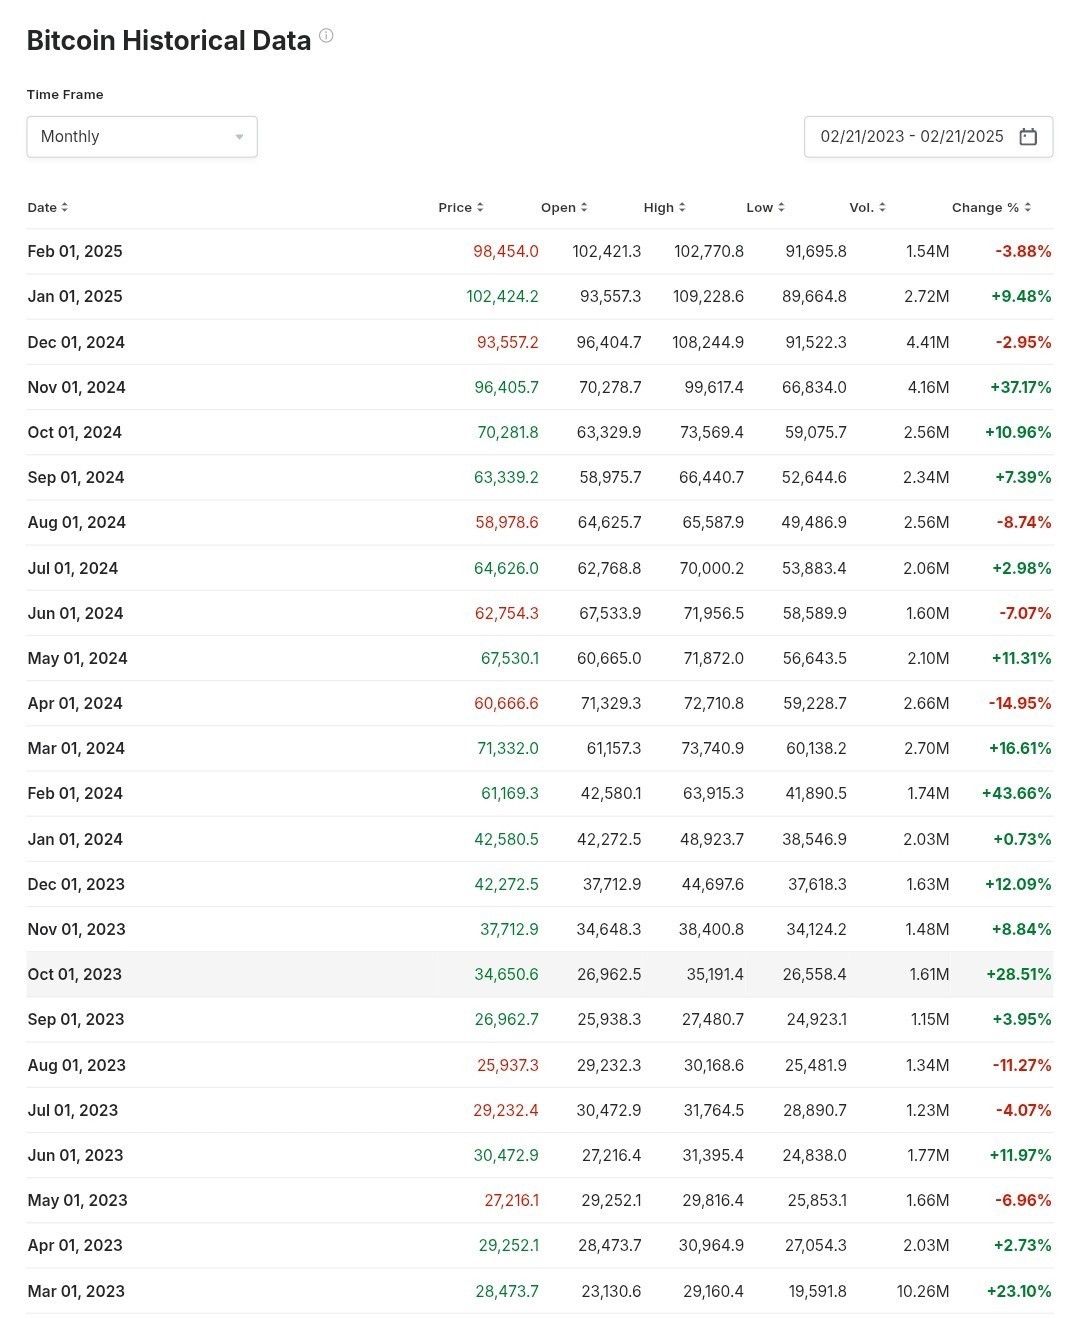Click the -14.95% change for Apr 2024
This screenshot has width=1080, height=1318.
tap(1020, 703)
